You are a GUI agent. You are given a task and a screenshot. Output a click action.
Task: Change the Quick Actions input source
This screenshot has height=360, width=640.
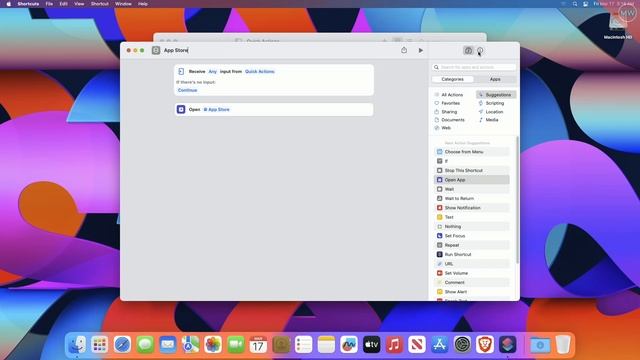pos(260,71)
